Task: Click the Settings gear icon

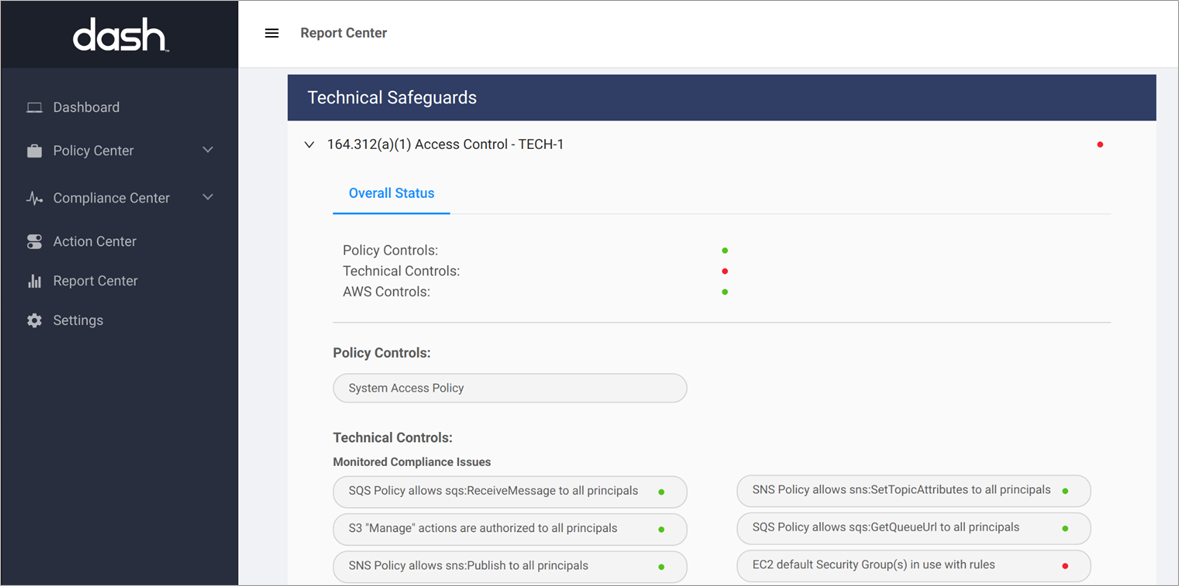Action: pyautogui.click(x=35, y=320)
